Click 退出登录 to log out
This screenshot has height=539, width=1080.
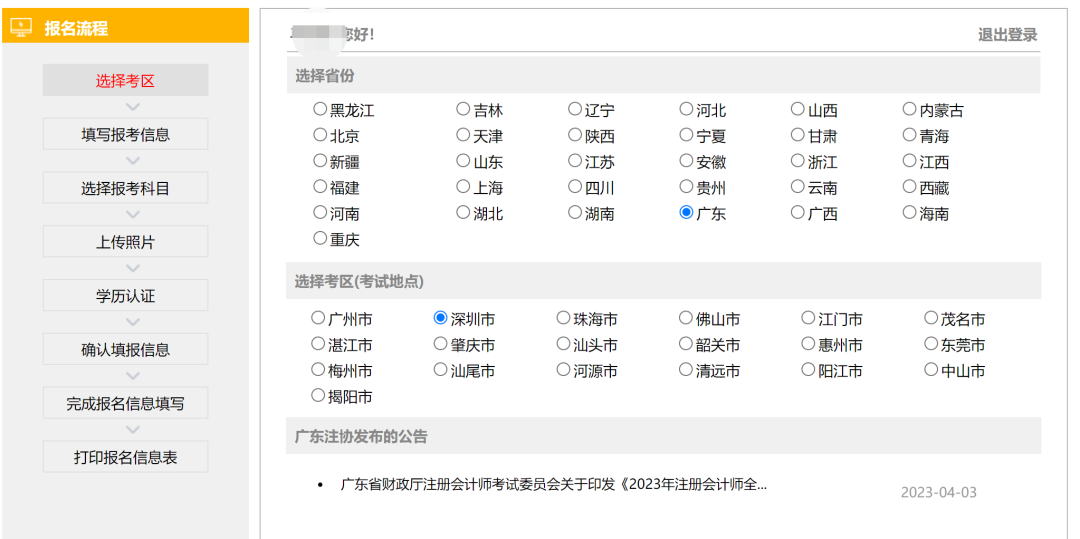coord(1007,35)
